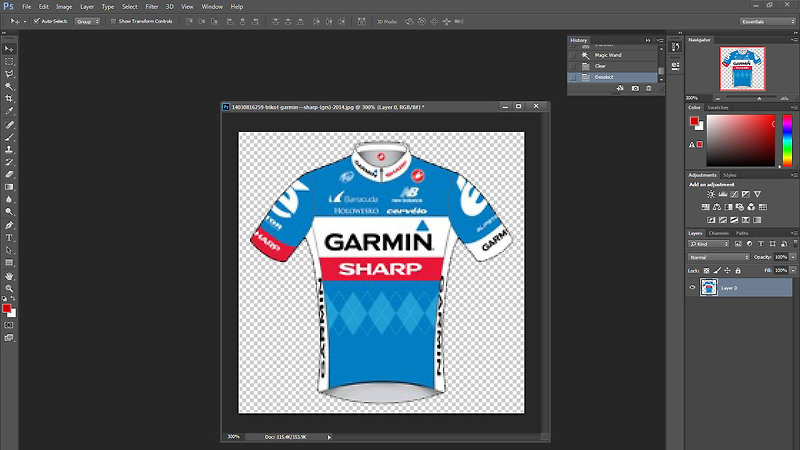Add a Levels adjustment

pos(722,194)
